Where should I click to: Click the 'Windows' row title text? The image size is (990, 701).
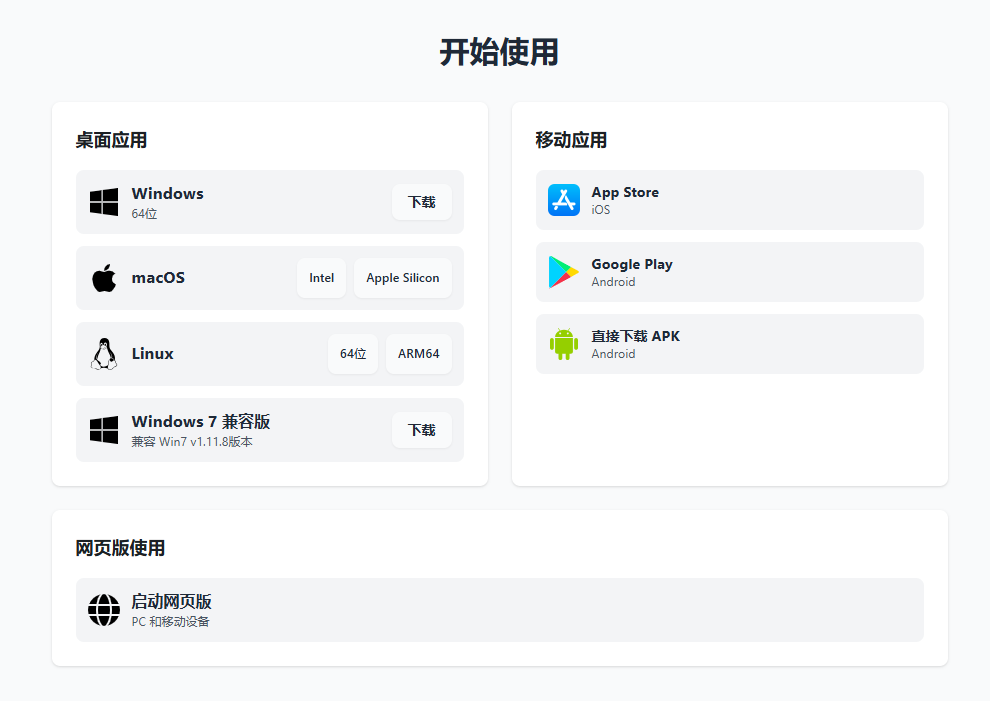click(167, 193)
